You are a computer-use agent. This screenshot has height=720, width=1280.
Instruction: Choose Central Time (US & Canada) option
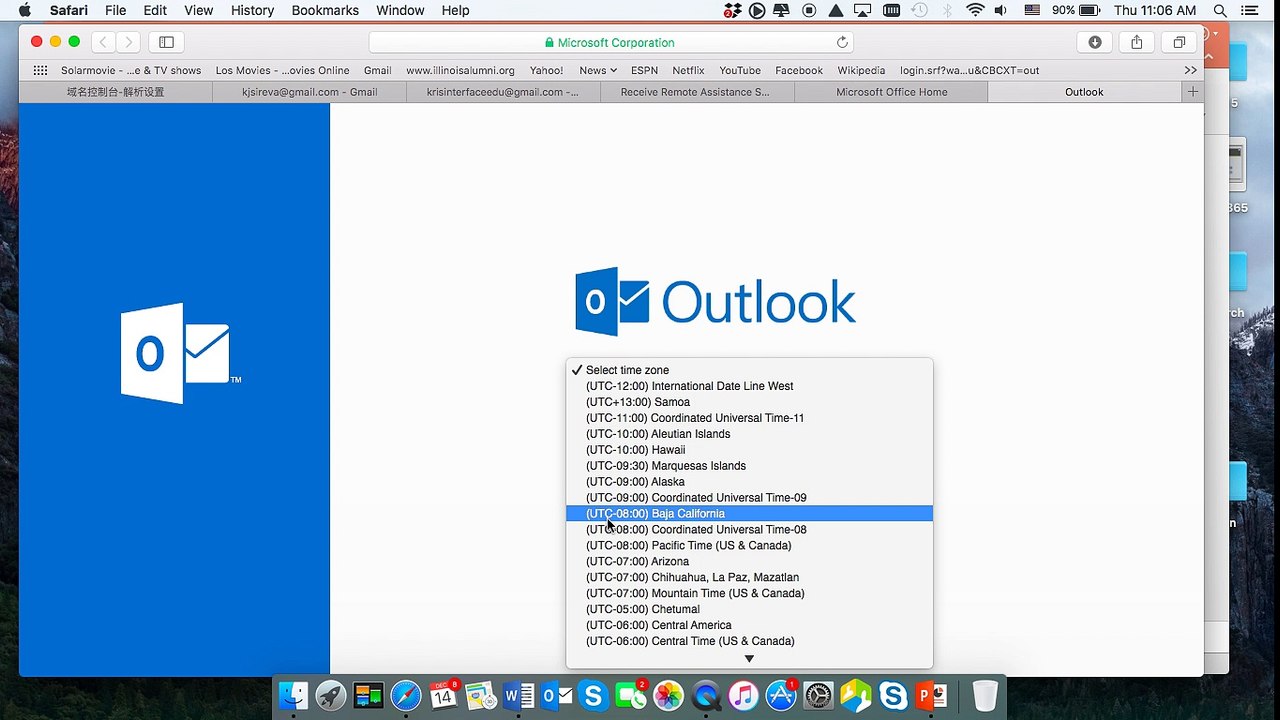click(749, 641)
